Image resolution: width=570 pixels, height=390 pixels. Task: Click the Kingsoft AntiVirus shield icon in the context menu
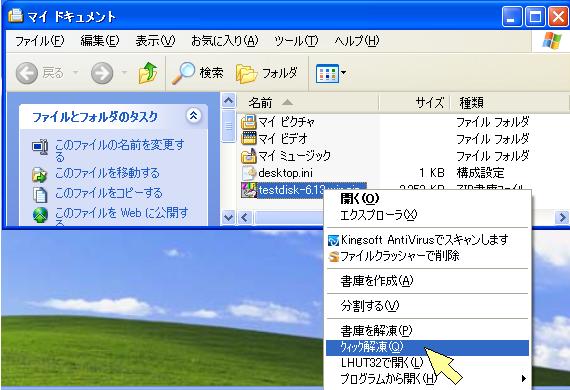point(333,240)
